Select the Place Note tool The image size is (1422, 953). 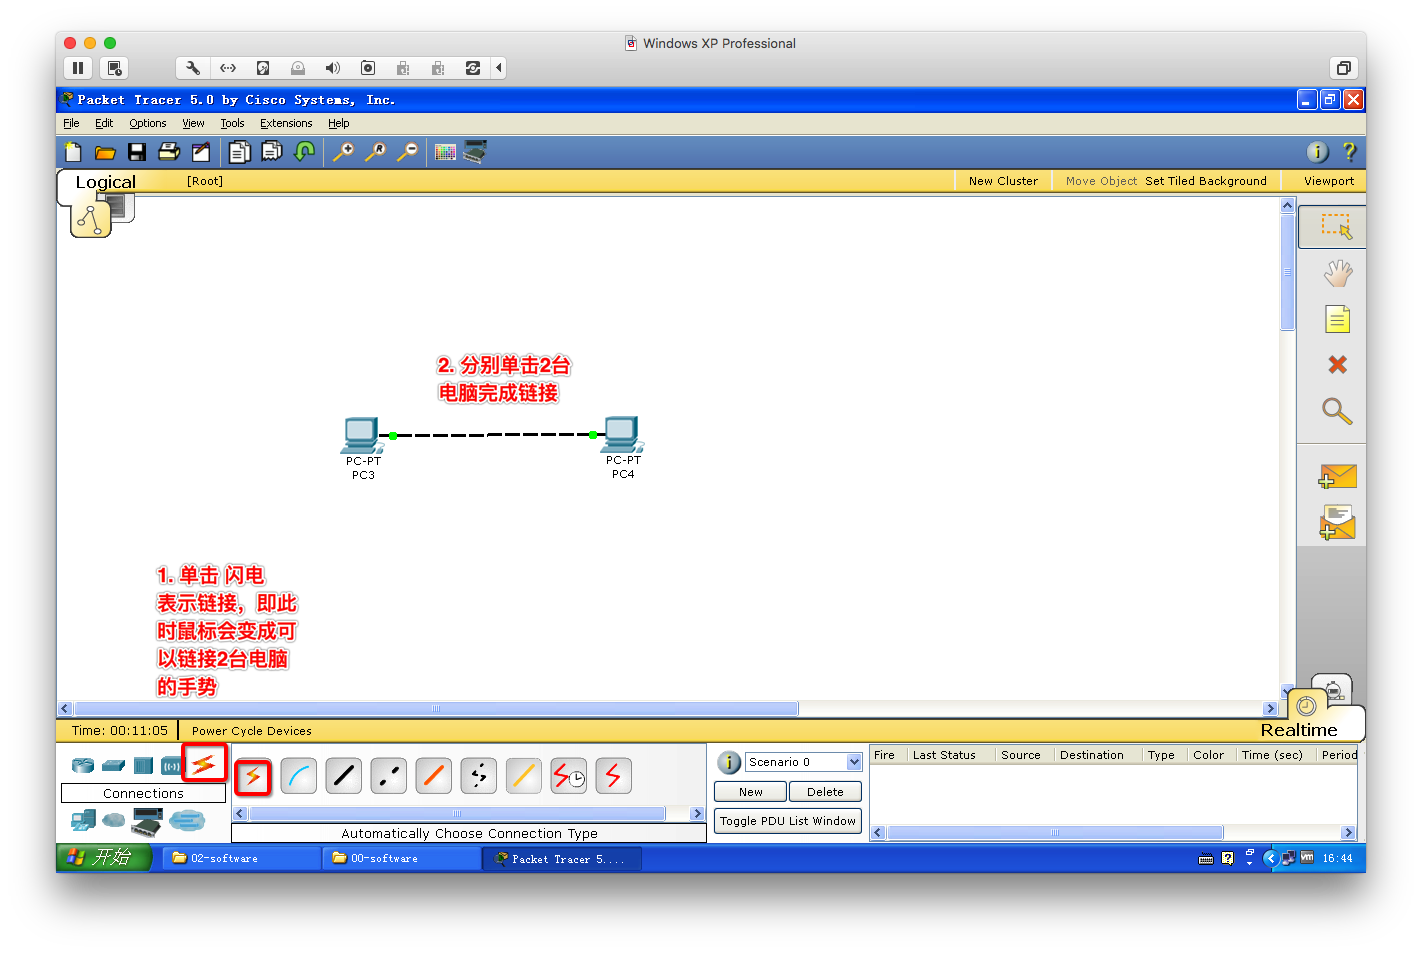(1337, 320)
